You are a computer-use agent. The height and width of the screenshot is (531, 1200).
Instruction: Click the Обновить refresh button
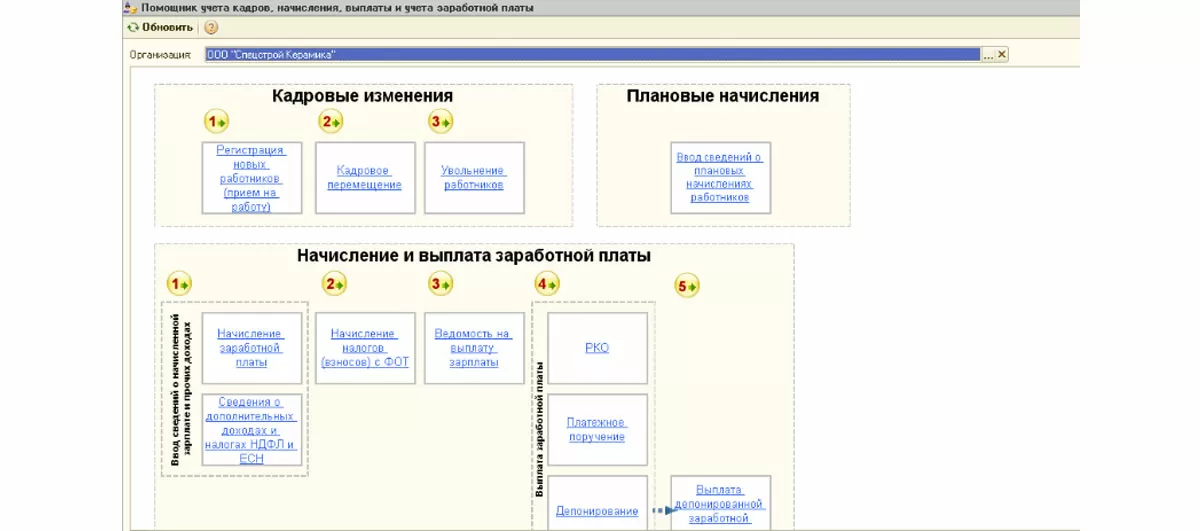coord(159,27)
